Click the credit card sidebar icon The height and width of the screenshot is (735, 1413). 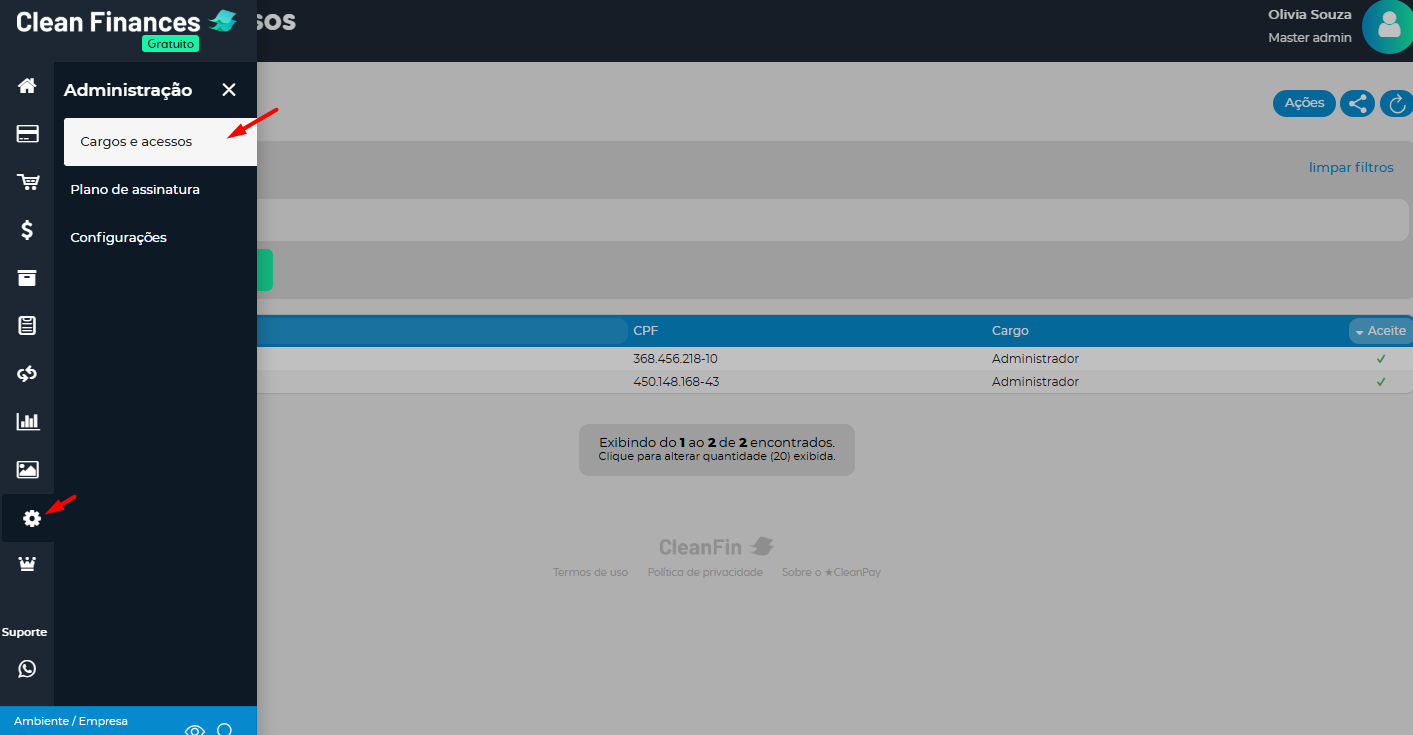pos(27,134)
